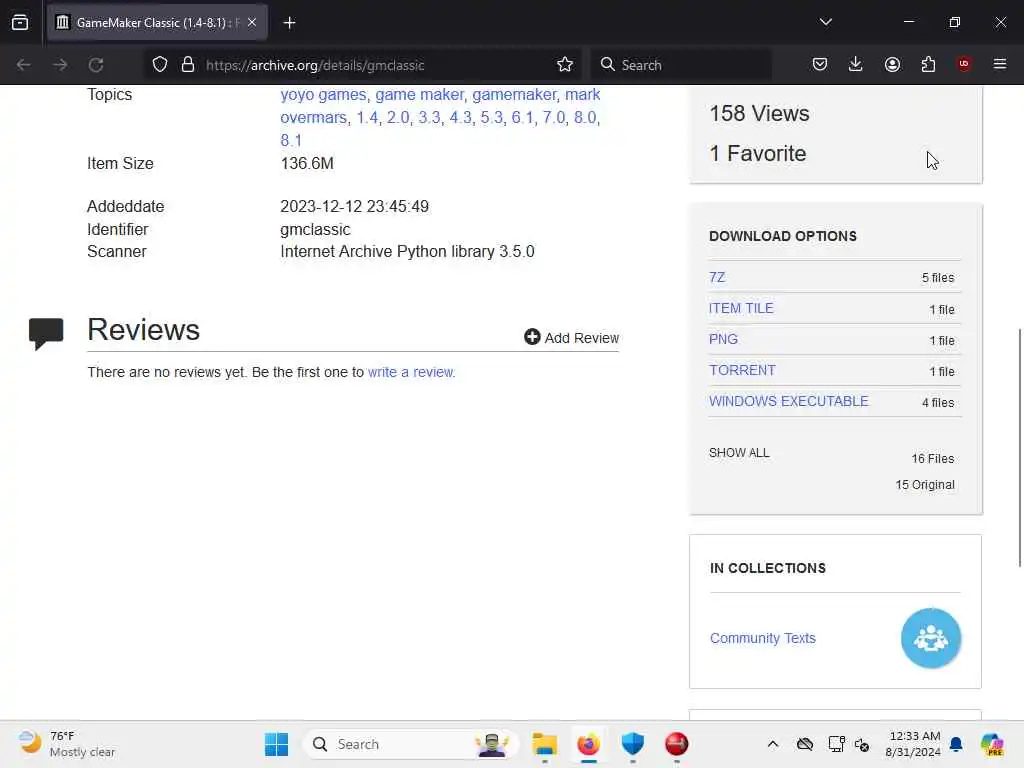Open the 'game maker' topic link
Image resolution: width=1024 pixels, height=768 pixels.
pos(419,95)
